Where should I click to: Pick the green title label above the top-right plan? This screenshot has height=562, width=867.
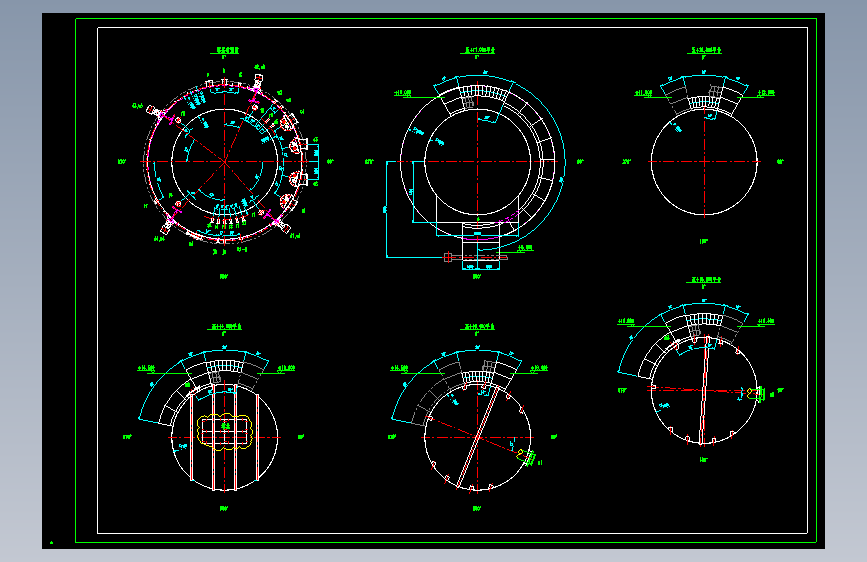[x=704, y=50]
